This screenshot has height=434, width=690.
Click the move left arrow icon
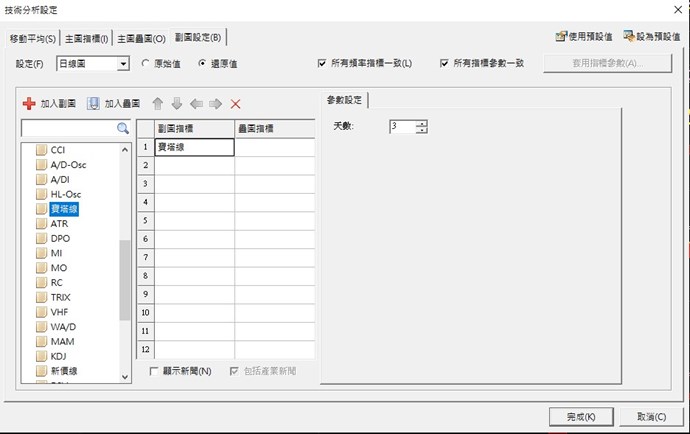tap(196, 104)
